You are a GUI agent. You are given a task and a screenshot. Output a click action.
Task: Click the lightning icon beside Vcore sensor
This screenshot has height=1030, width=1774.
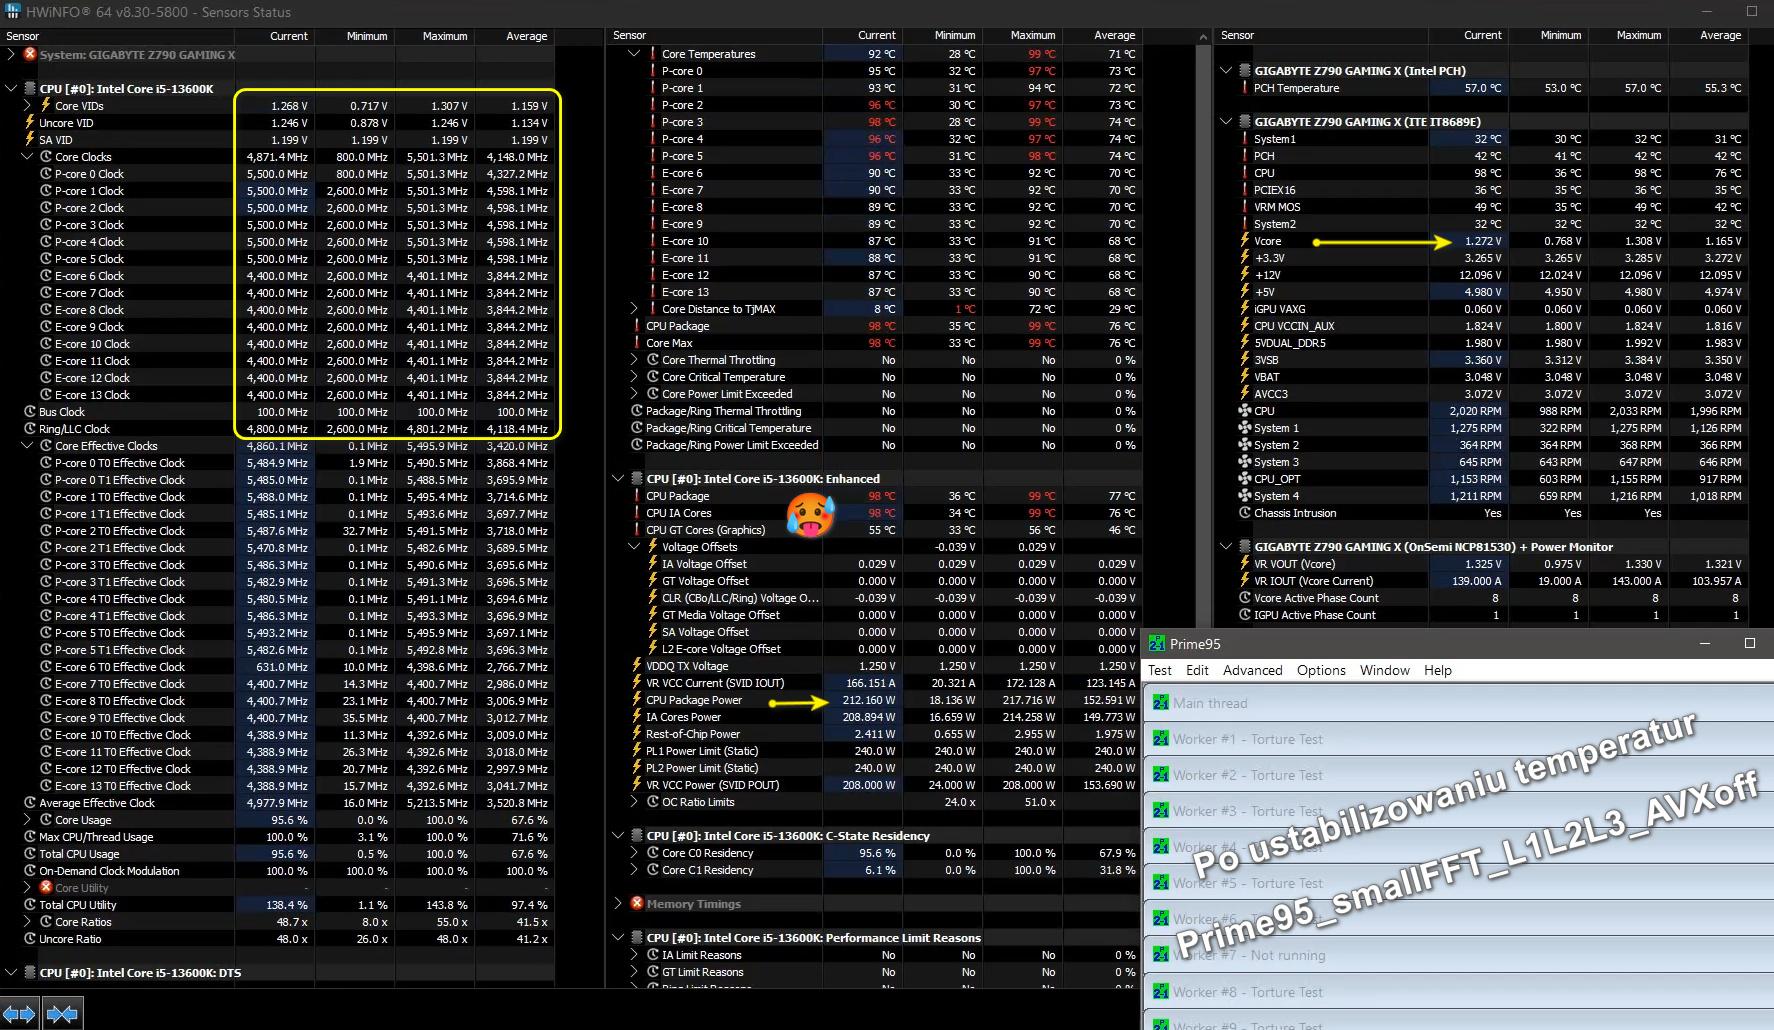tap(1244, 241)
